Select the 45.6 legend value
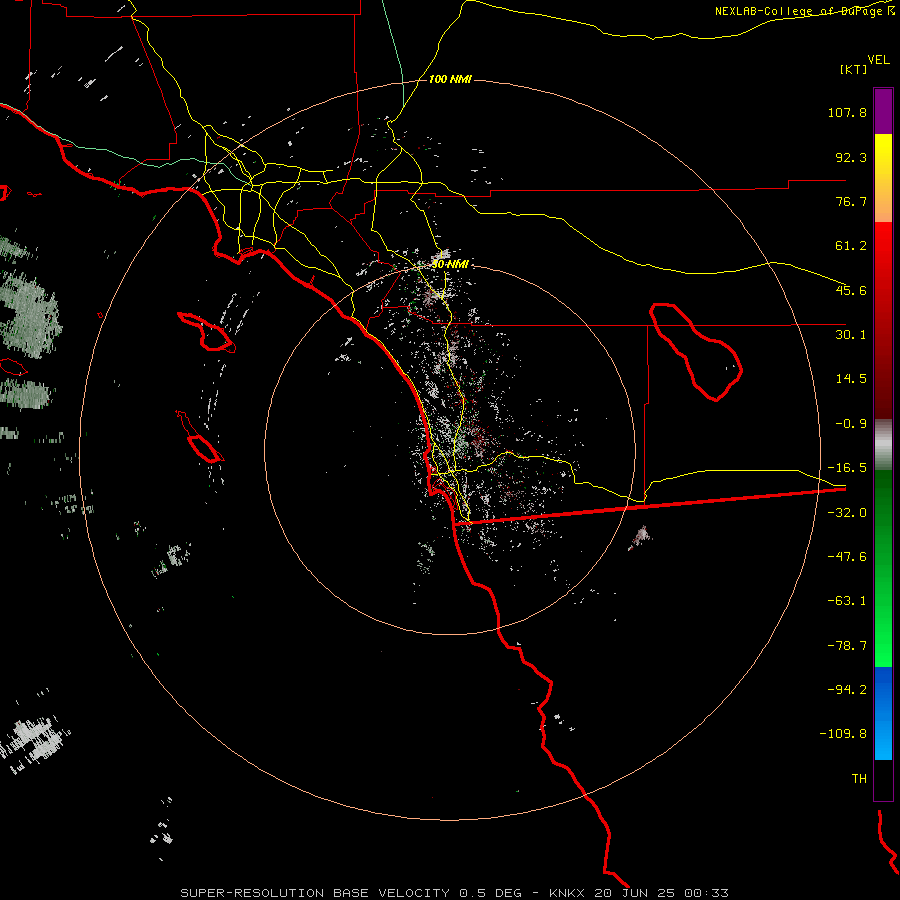Image resolution: width=900 pixels, height=900 pixels. coord(851,290)
